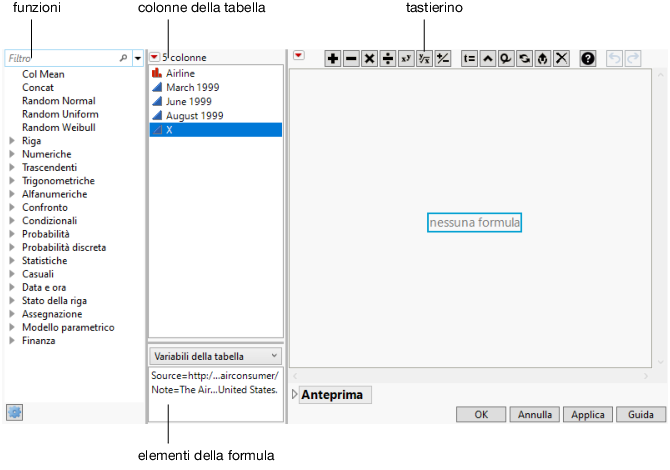Select the Concat function

[x=38, y=87]
